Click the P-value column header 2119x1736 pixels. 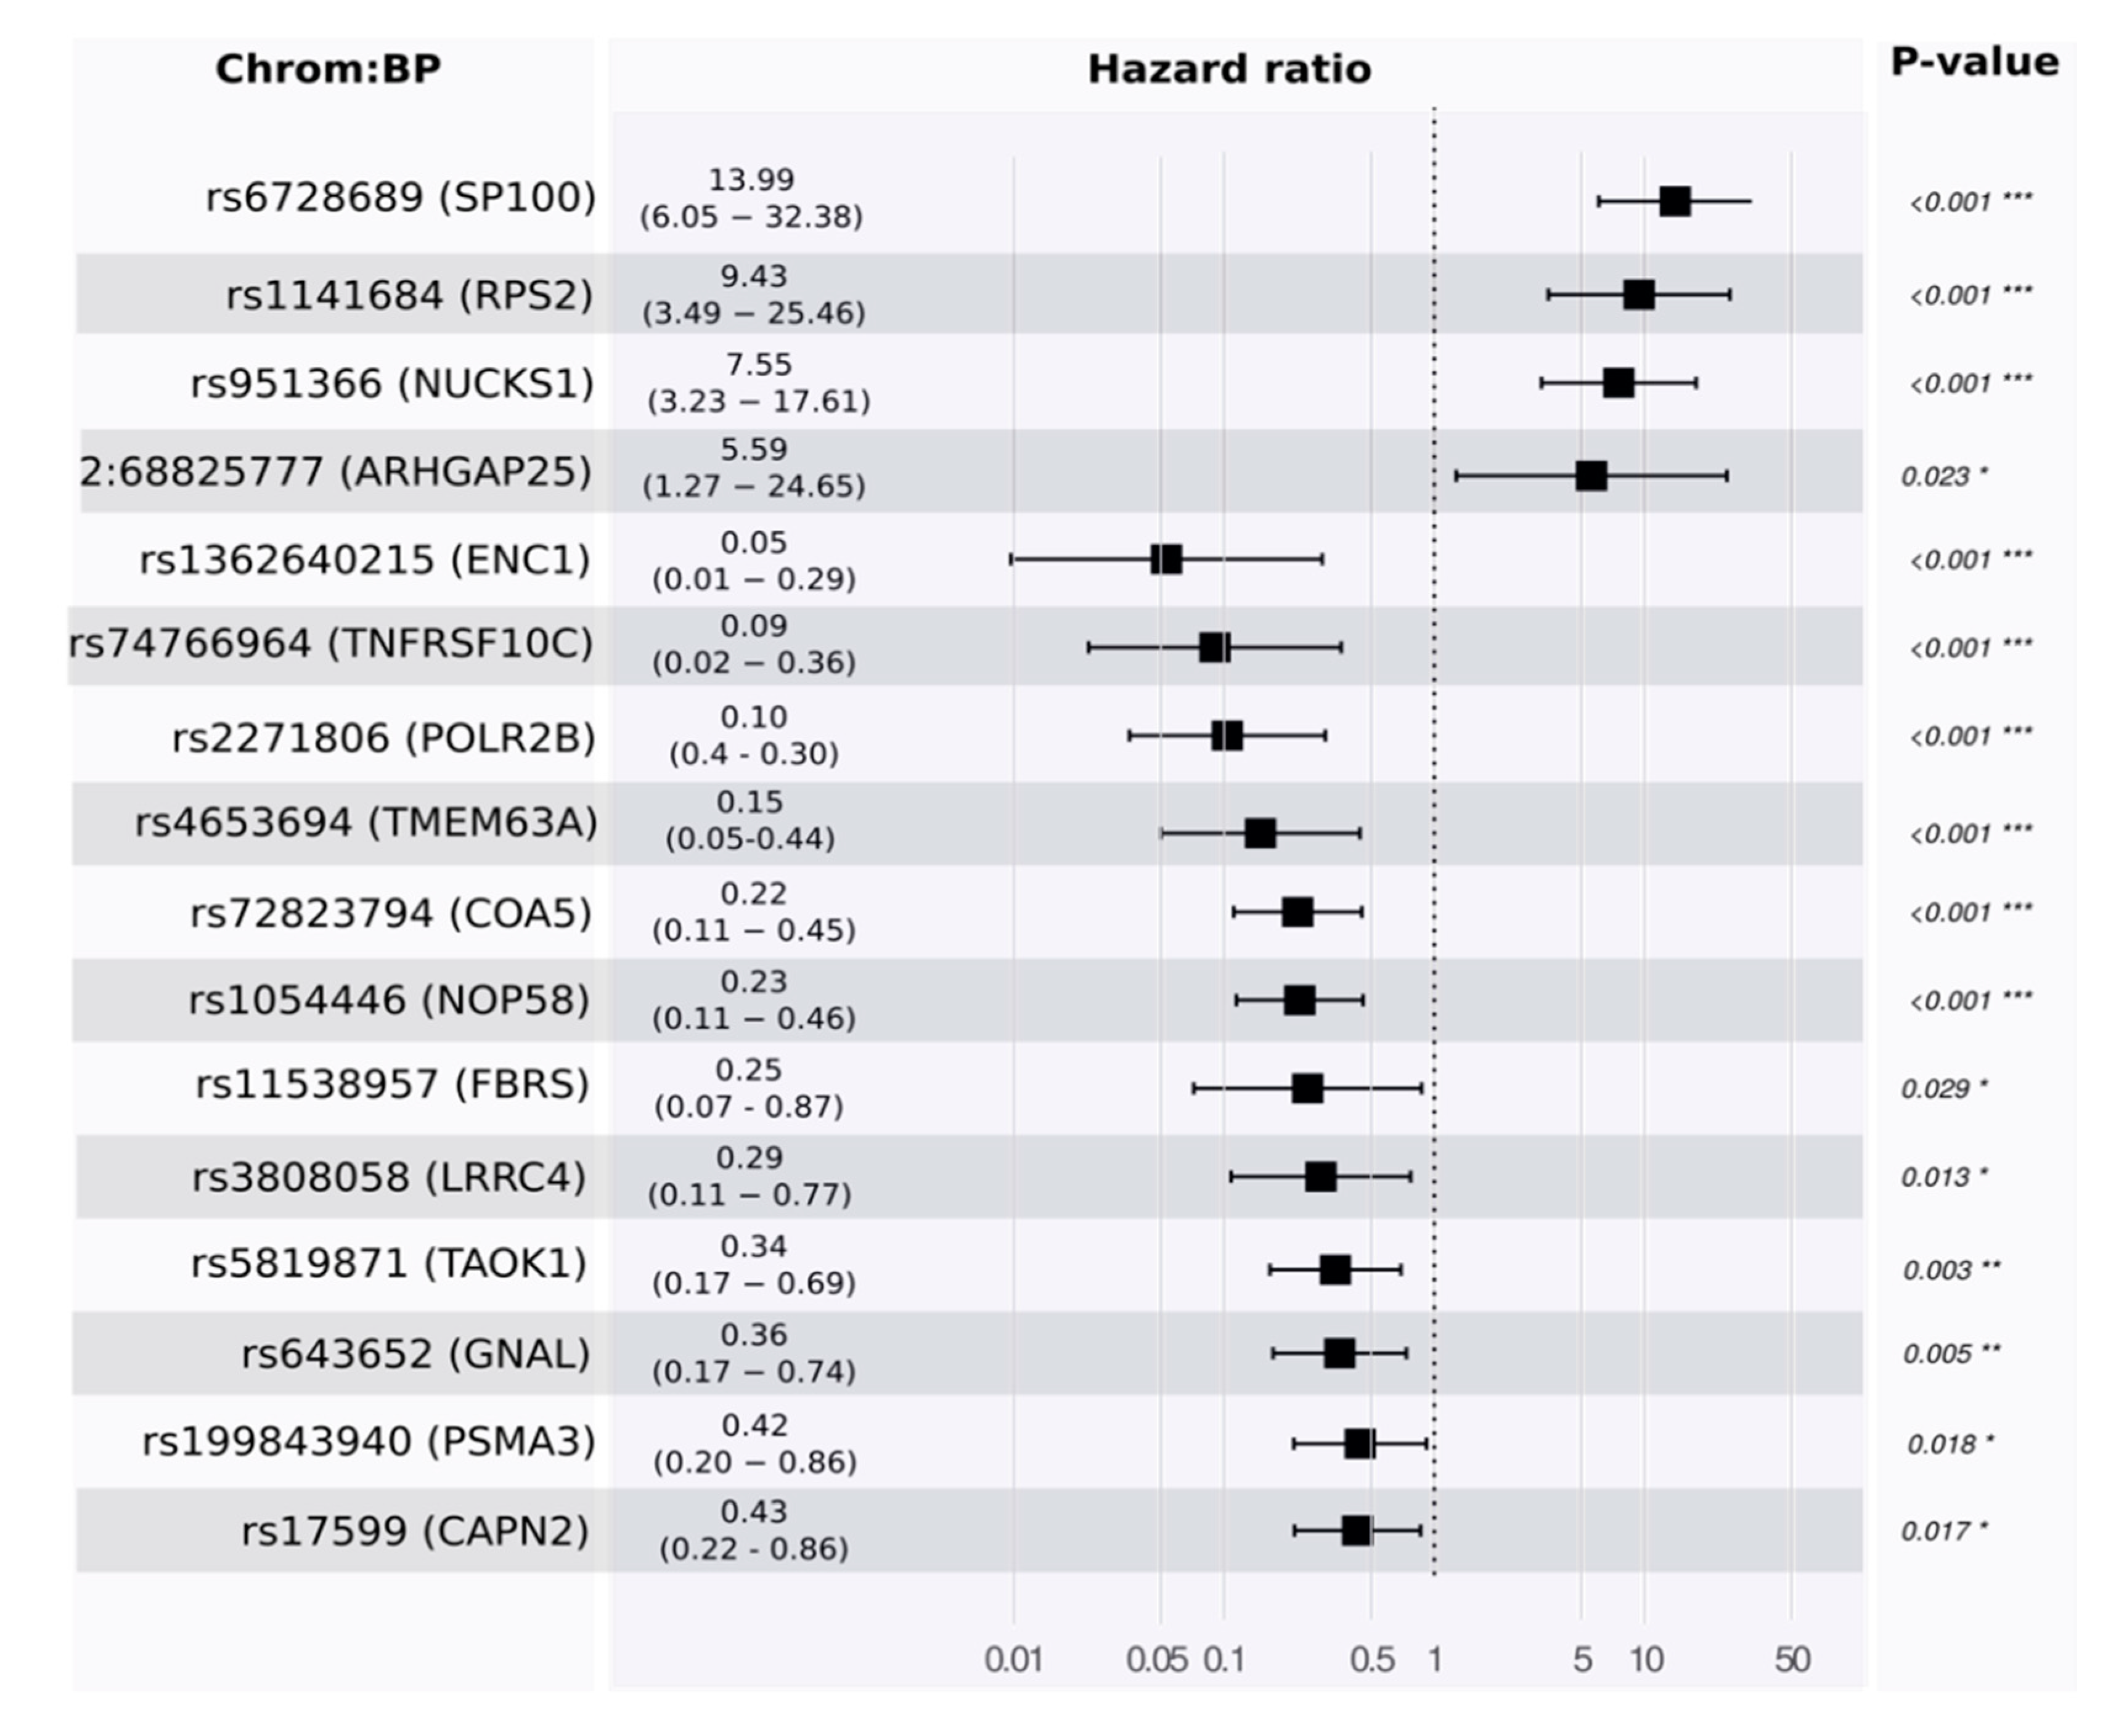tap(1974, 62)
